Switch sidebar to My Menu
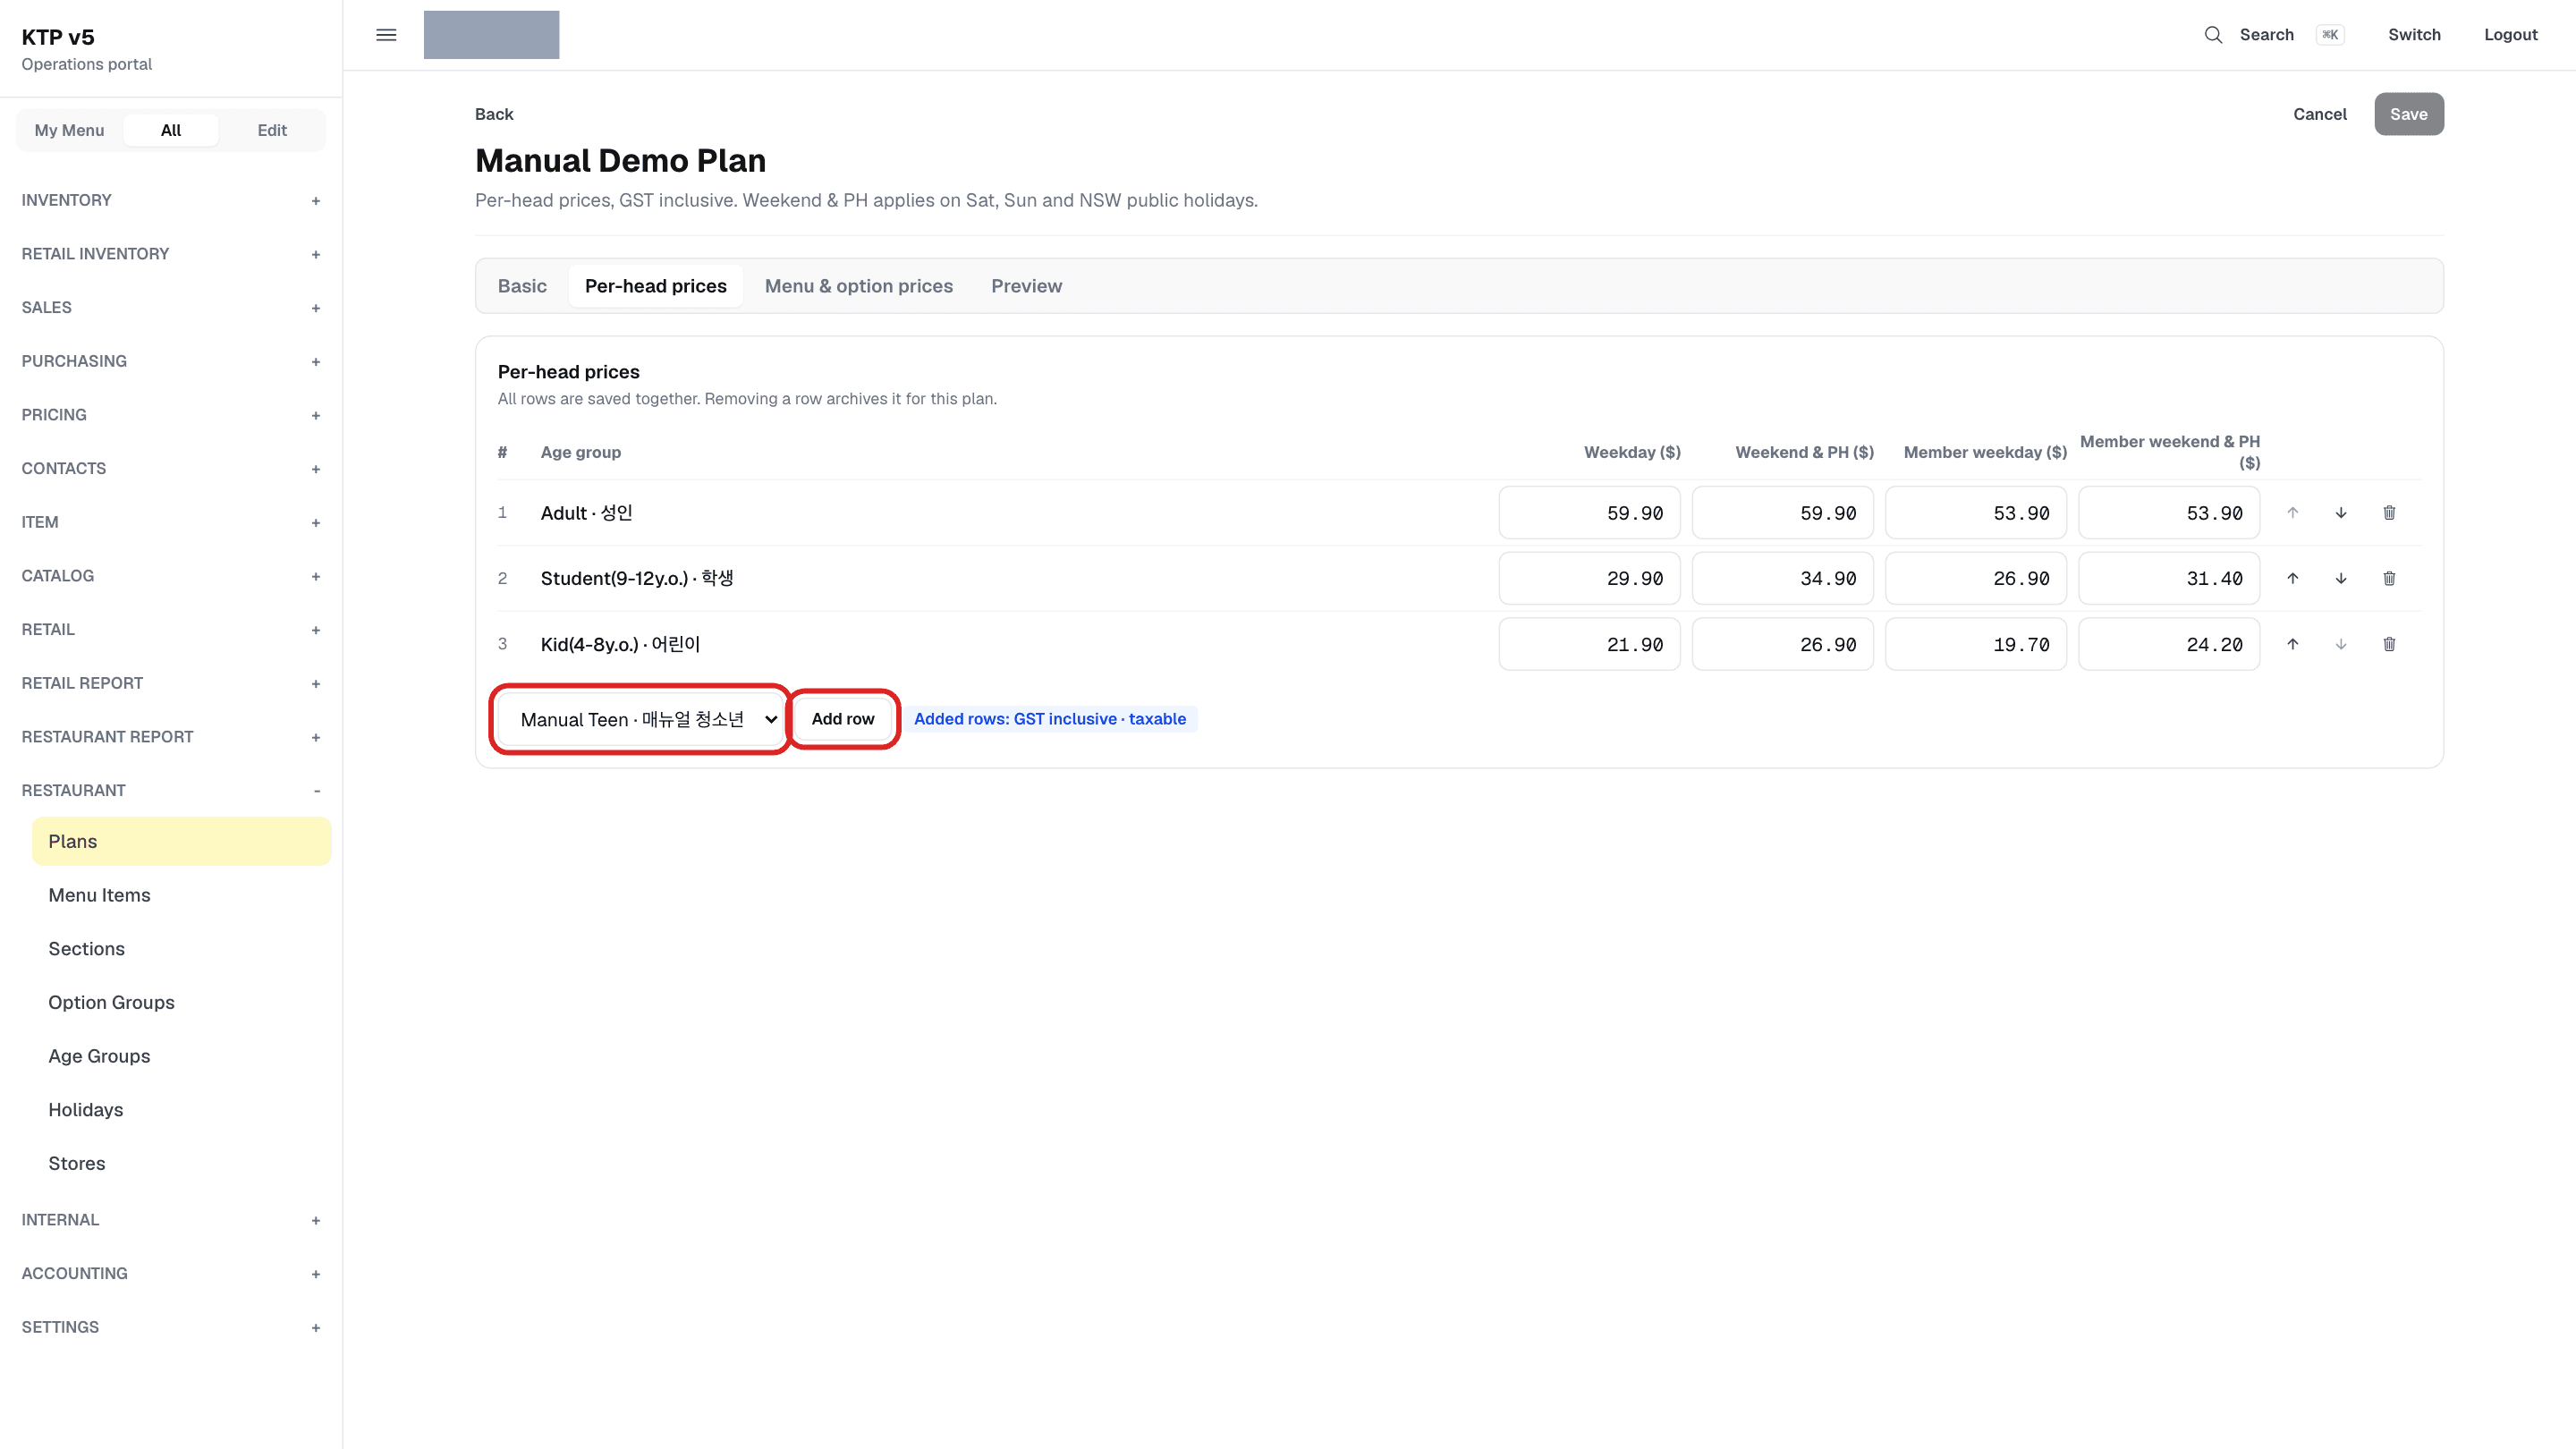The height and width of the screenshot is (1449, 2576). (x=69, y=130)
